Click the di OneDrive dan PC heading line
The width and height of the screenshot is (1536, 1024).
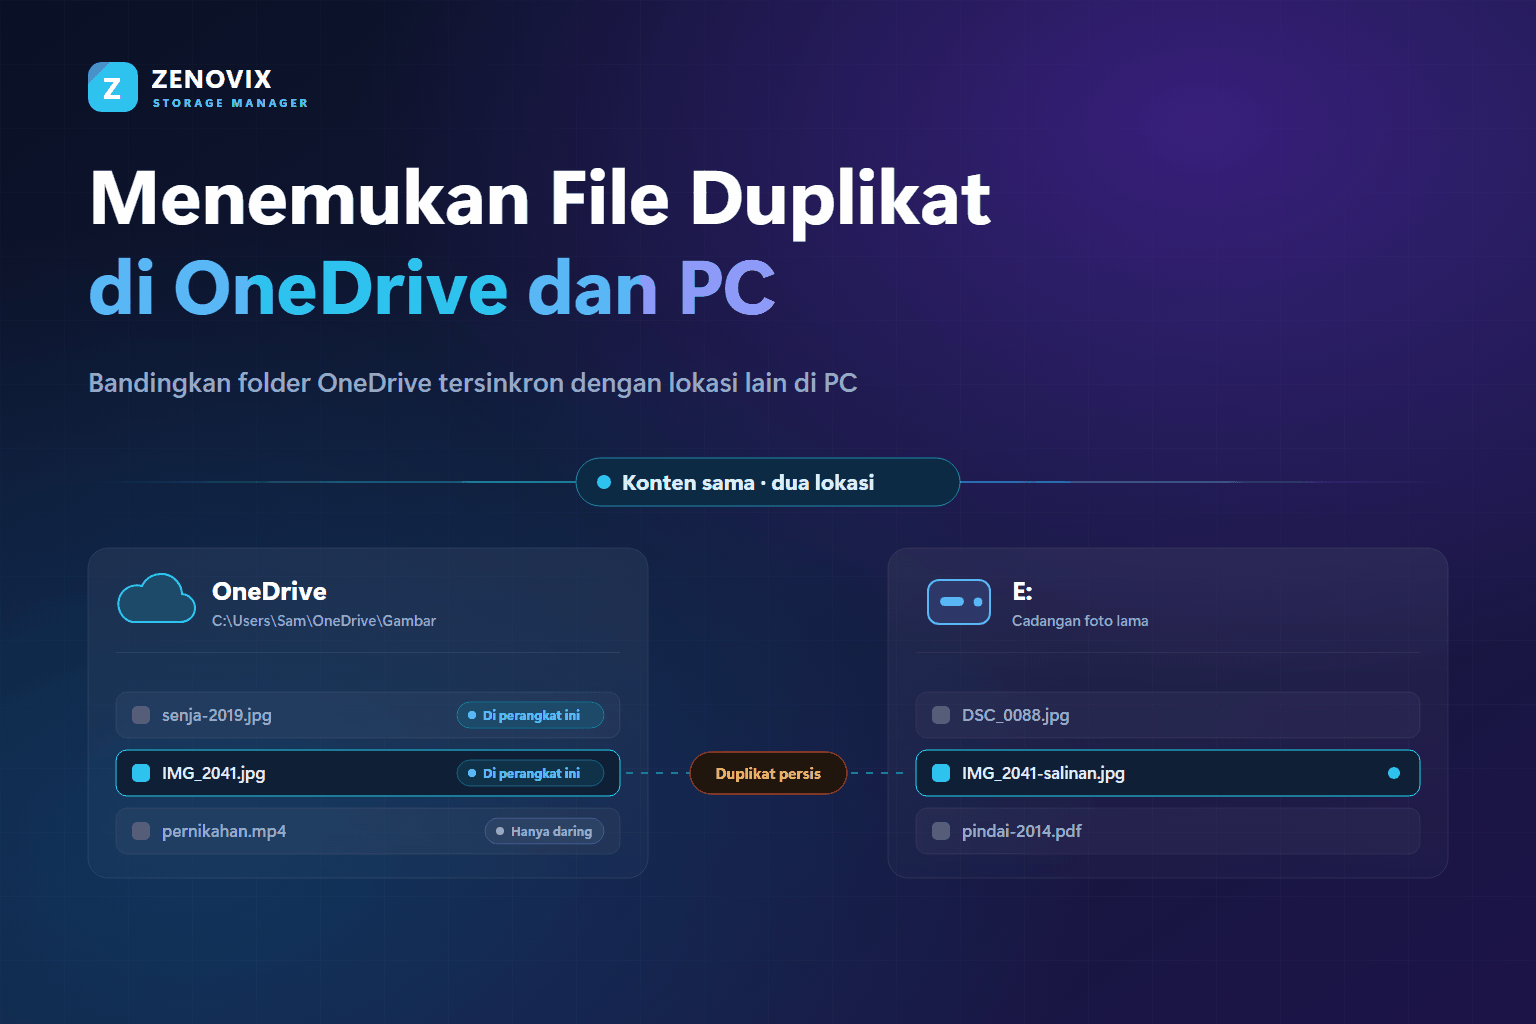pos(432,289)
